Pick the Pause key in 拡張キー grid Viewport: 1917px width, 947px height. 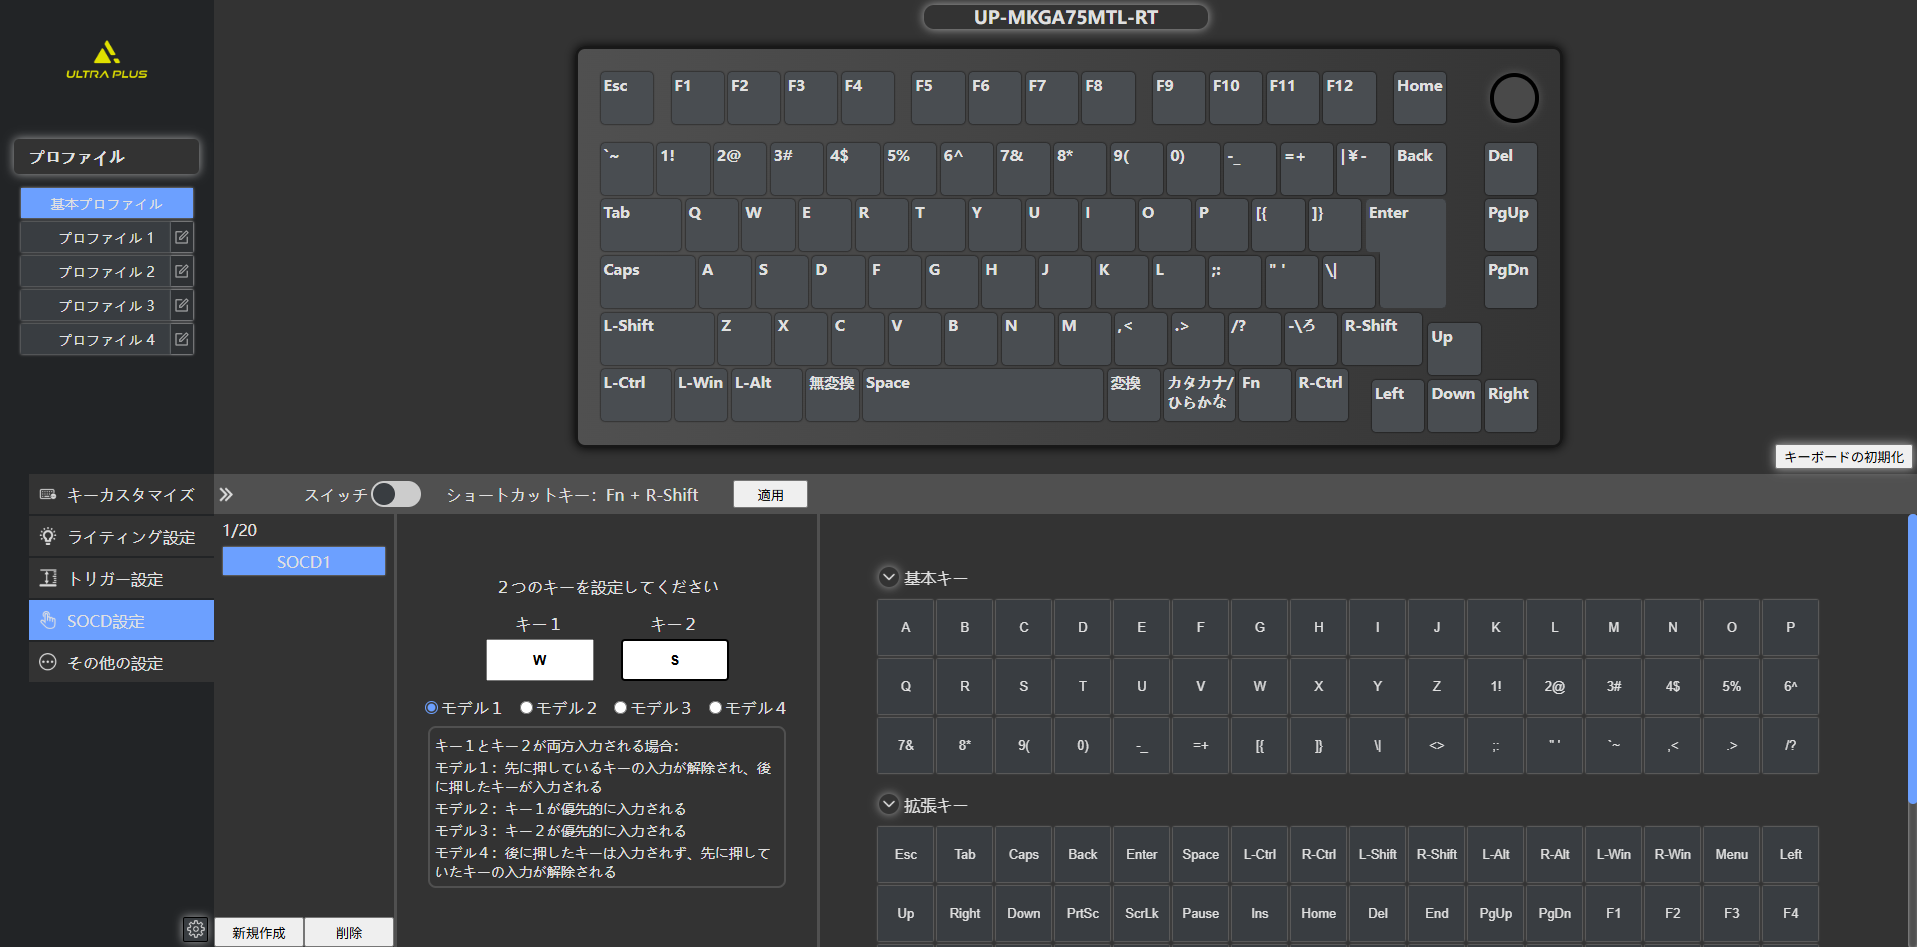(1201, 913)
